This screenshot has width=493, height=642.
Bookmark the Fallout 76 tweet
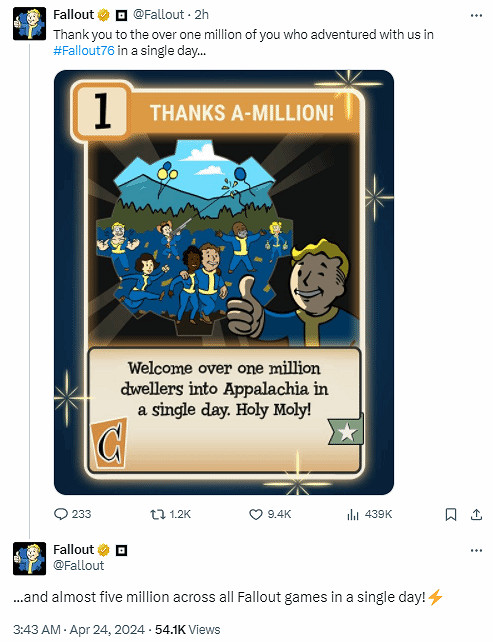click(450, 514)
